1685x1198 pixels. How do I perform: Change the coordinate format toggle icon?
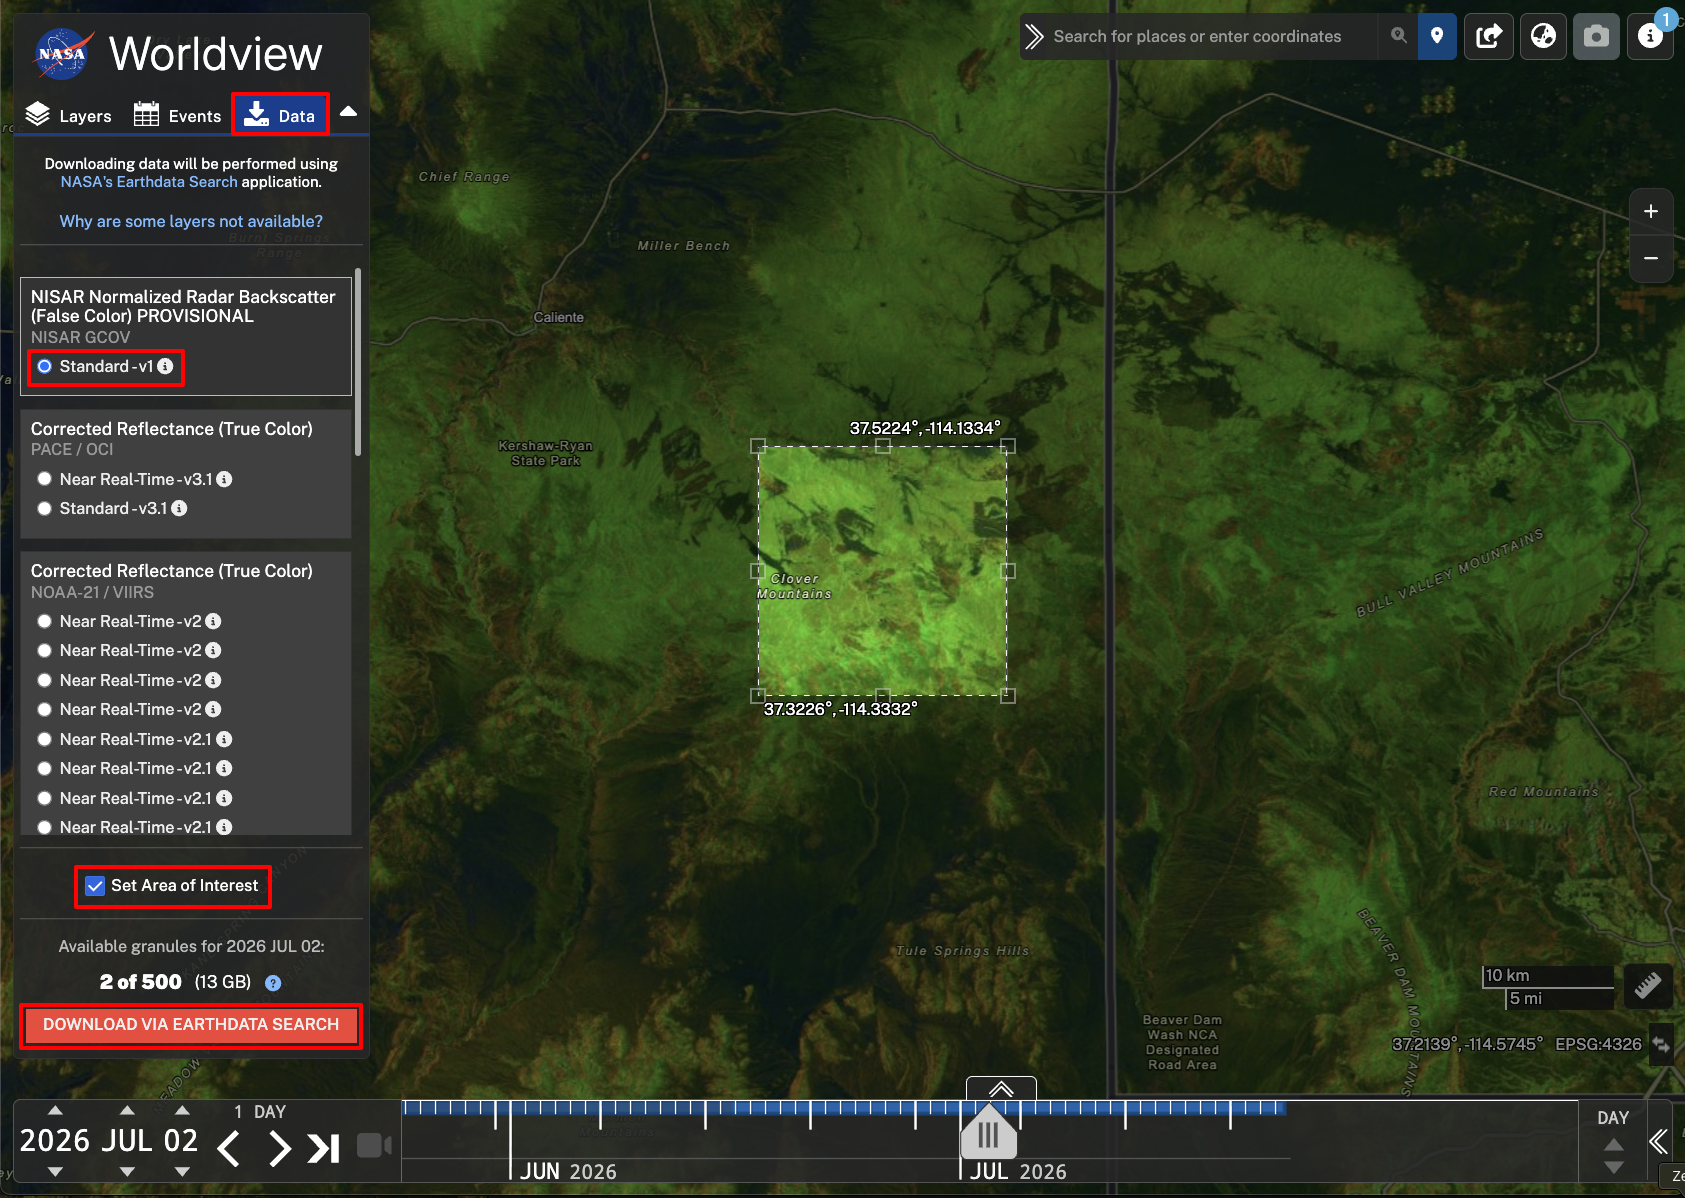point(1661,1044)
